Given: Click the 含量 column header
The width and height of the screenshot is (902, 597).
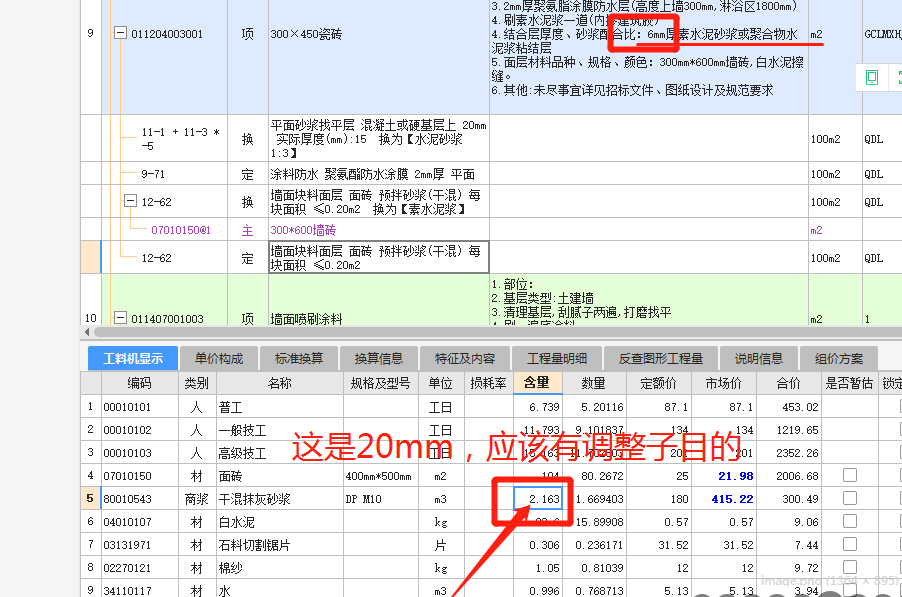Looking at the screenshot, I should (x=537, y=383).
